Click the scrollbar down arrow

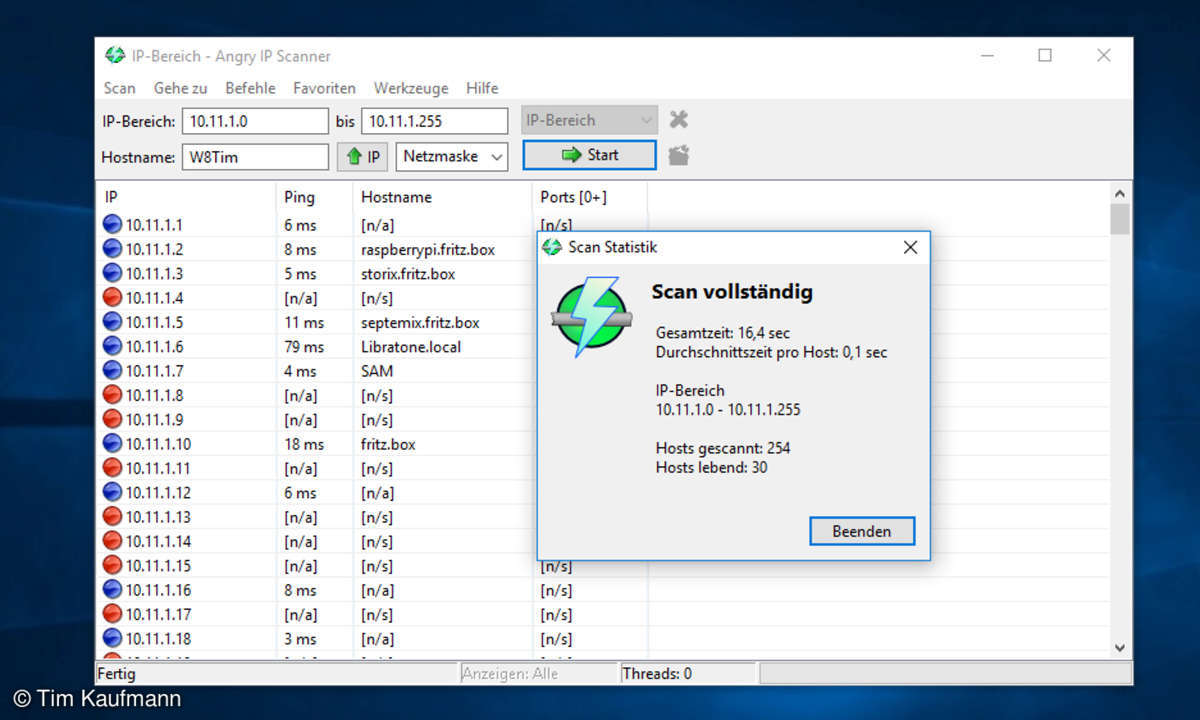[x=1120, y=648]
